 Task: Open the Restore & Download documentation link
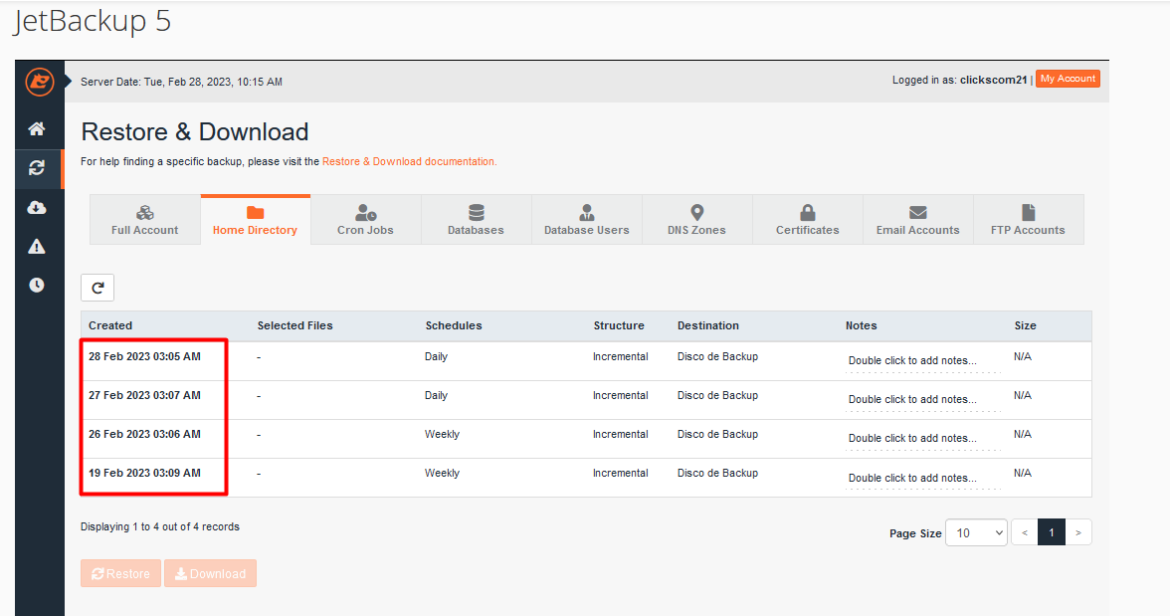tap(409, 160)
